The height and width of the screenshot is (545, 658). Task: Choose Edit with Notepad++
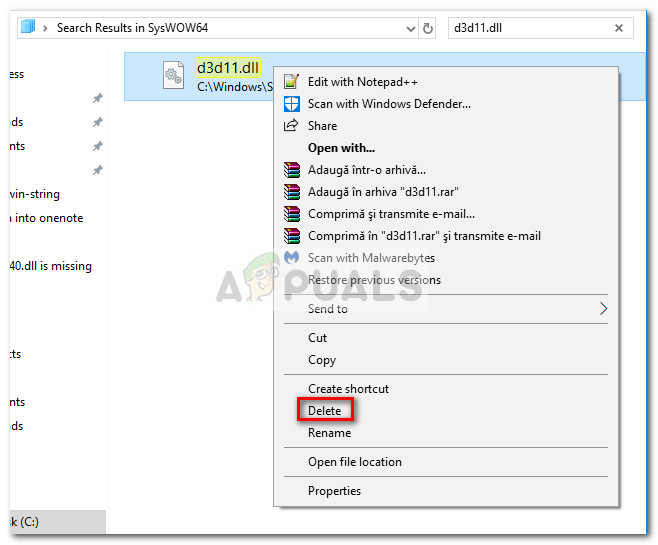coord(363,82)
